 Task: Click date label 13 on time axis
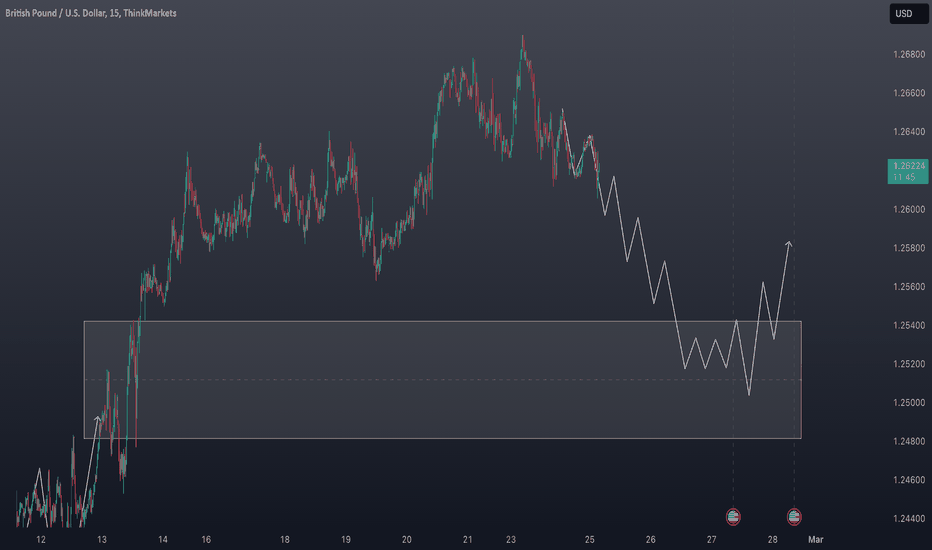pyautogui.click(x=102, y=540)
